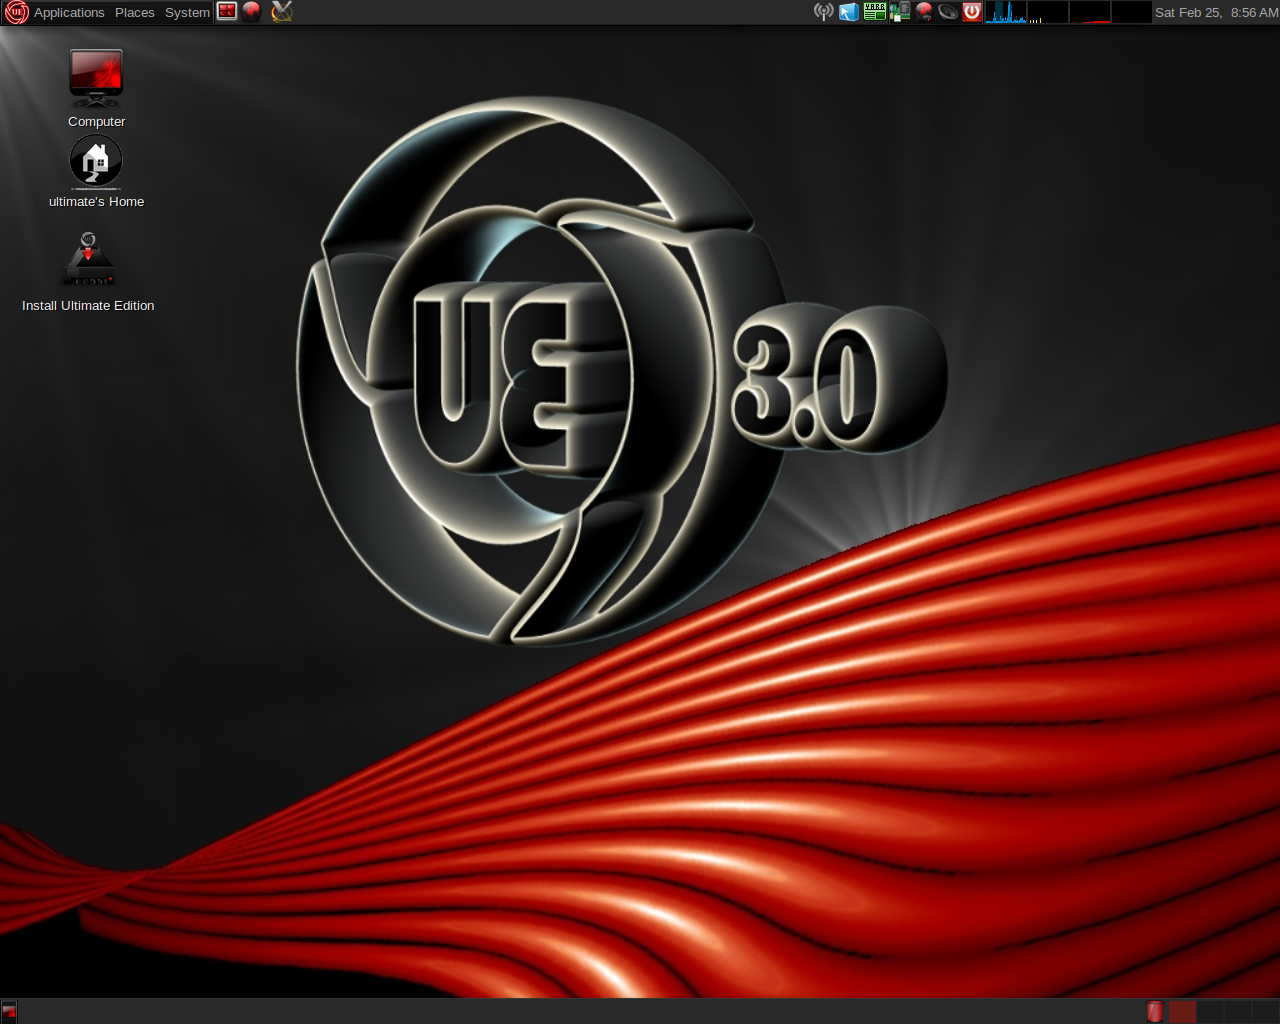Open the speaker volume control
The width and height of the screenshot is (1280, 1024).
click(948, 12)
